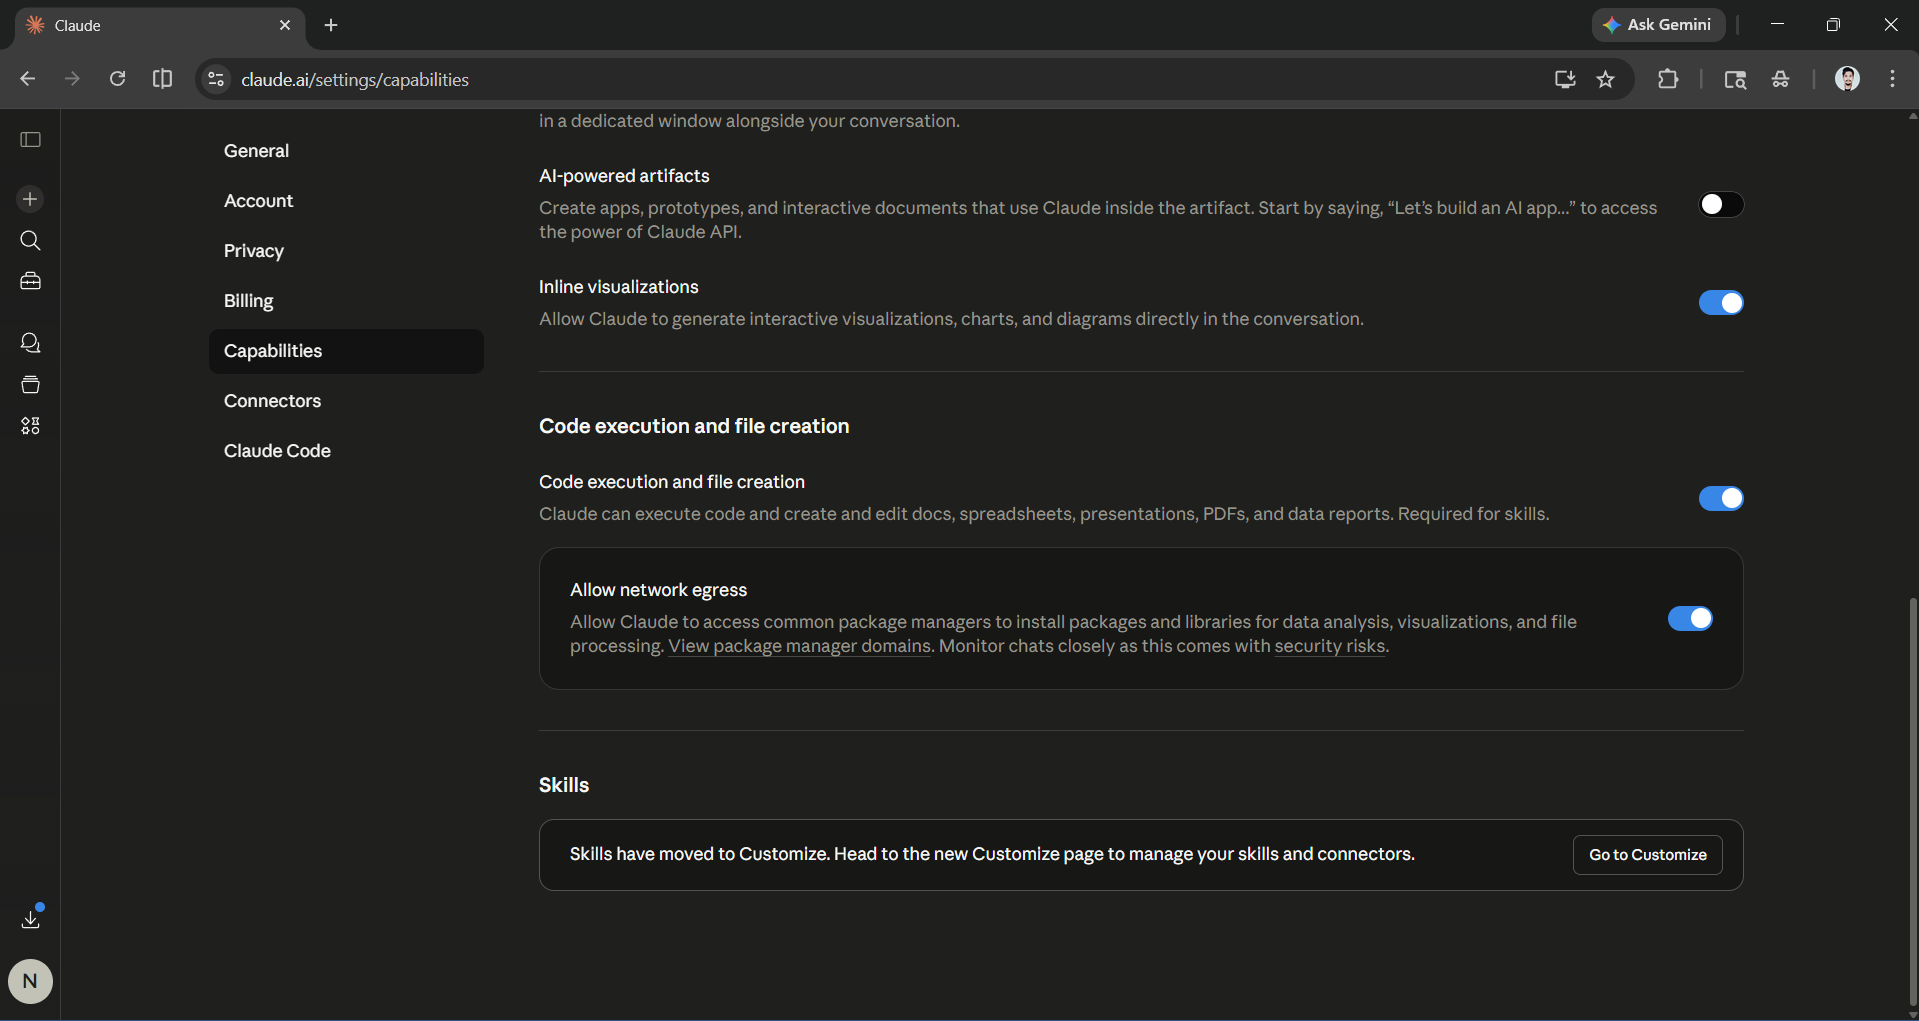The image size is (1919, 1021).
Task: Open a new browser tab
Action: 331,25
